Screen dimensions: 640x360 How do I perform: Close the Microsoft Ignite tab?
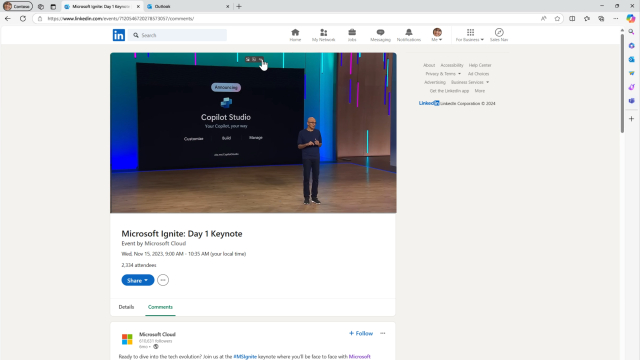click(138, 7)
